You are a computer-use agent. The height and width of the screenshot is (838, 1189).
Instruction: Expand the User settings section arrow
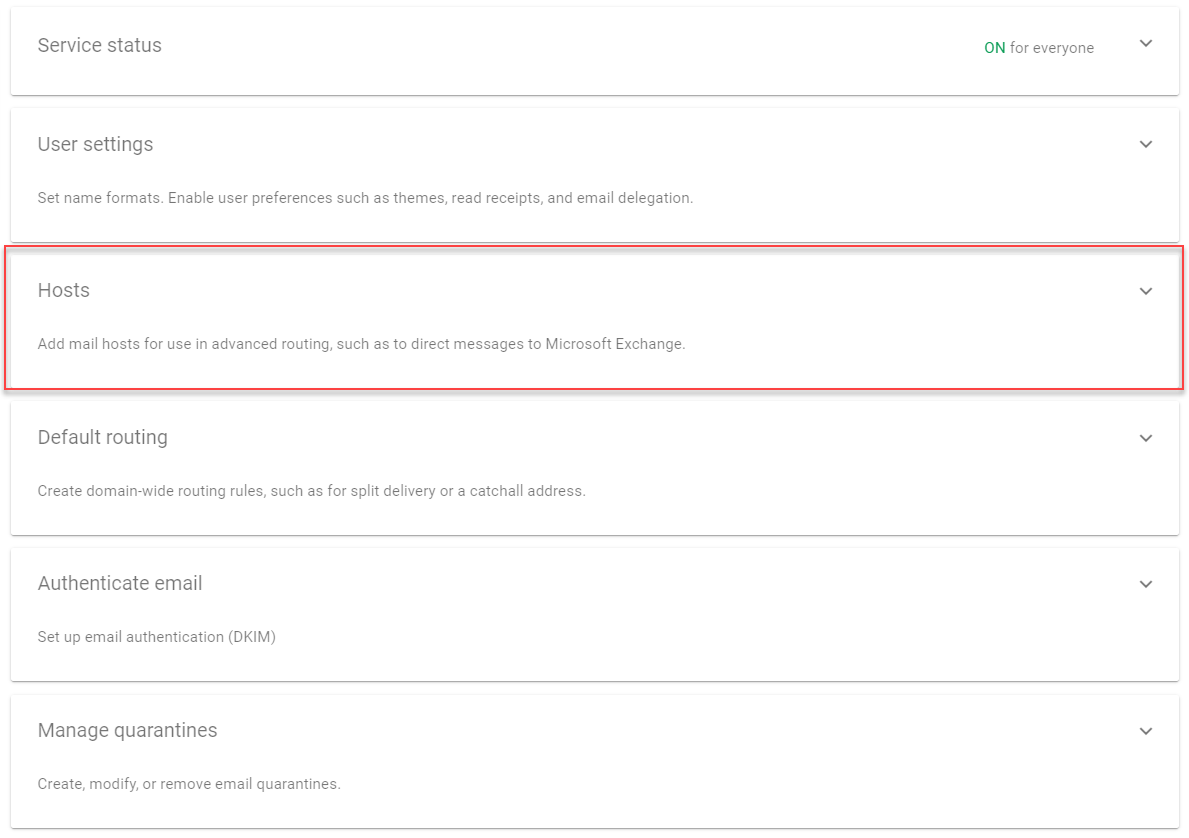[x=1146, y=145]
